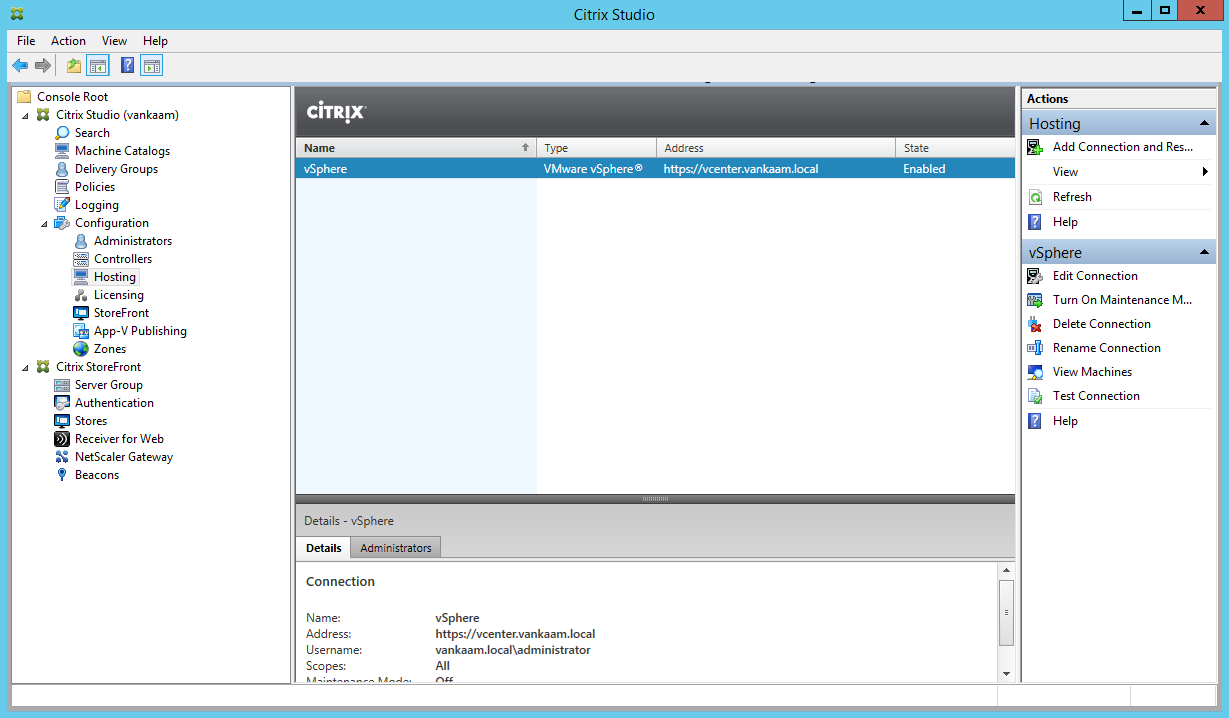
Task: Open the Machine Catalogs node icon
Action: click(63, 151)
